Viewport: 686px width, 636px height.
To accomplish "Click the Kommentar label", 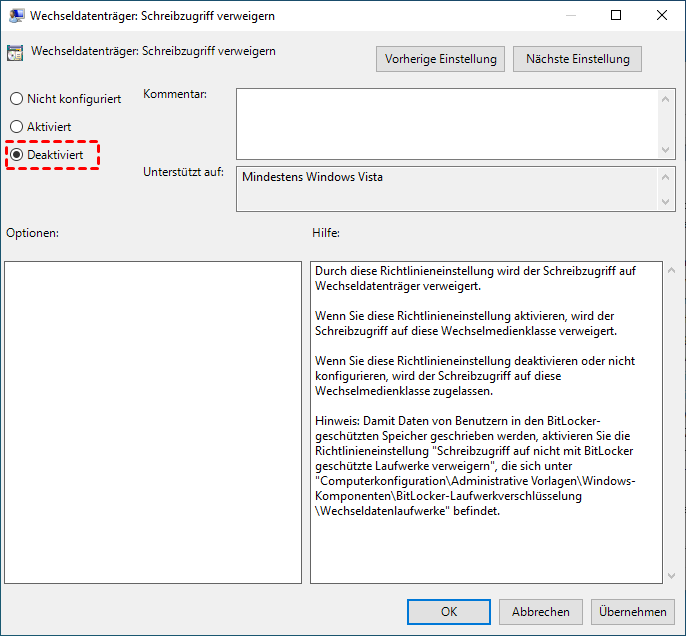I will [175, 94].
